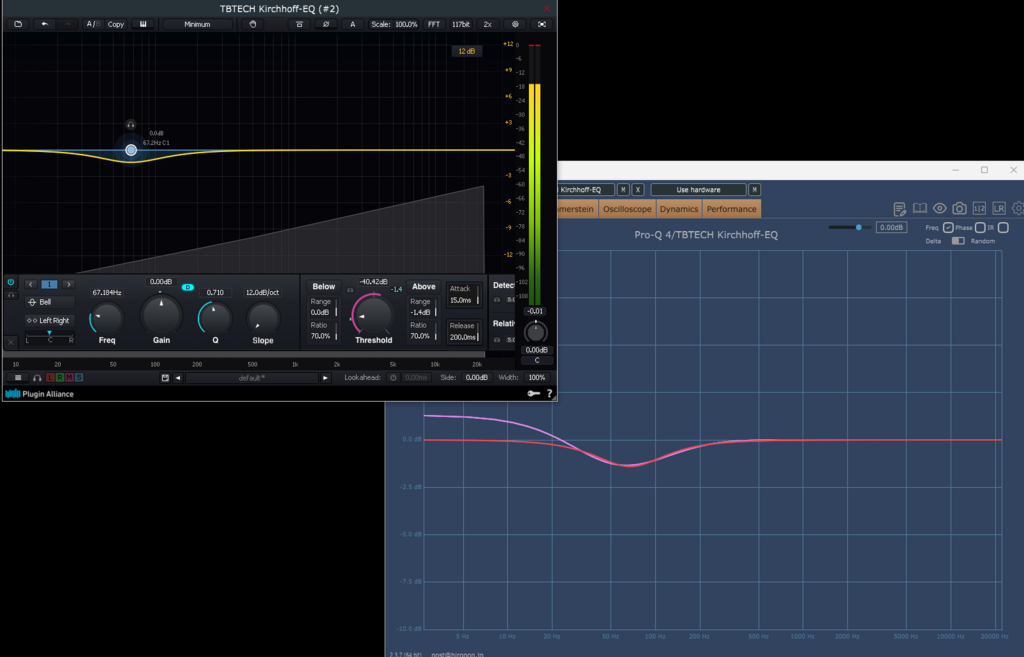The image size is (1024, 657).
Task: Click the stop square button in bottom bar
Action: click(x=18, y=377)
